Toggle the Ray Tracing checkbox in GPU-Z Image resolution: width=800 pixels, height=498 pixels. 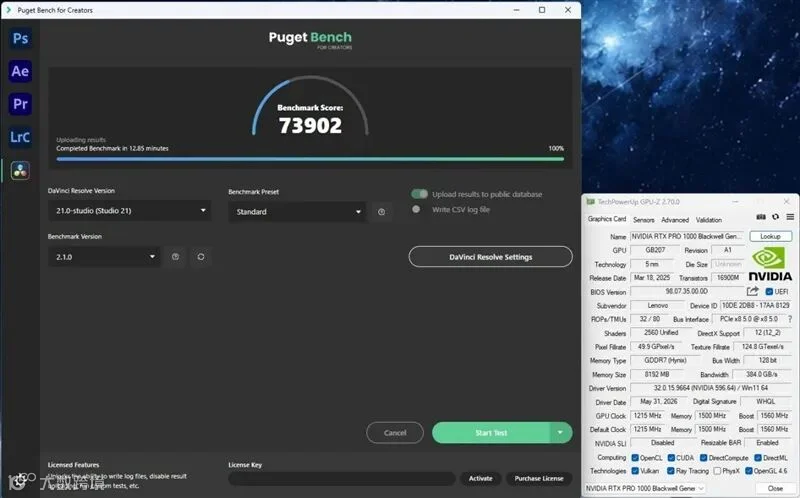point(671,470)
